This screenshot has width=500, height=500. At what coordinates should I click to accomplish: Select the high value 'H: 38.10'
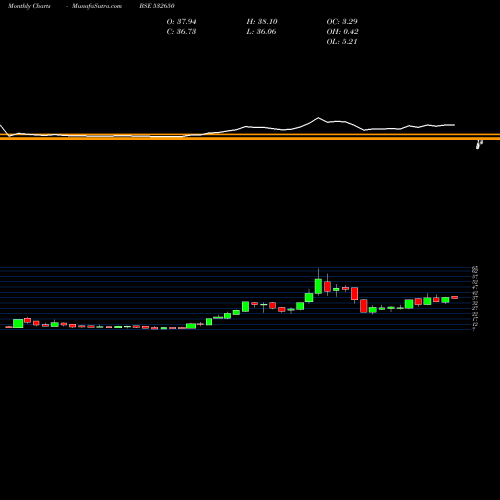tap(262, 22)
